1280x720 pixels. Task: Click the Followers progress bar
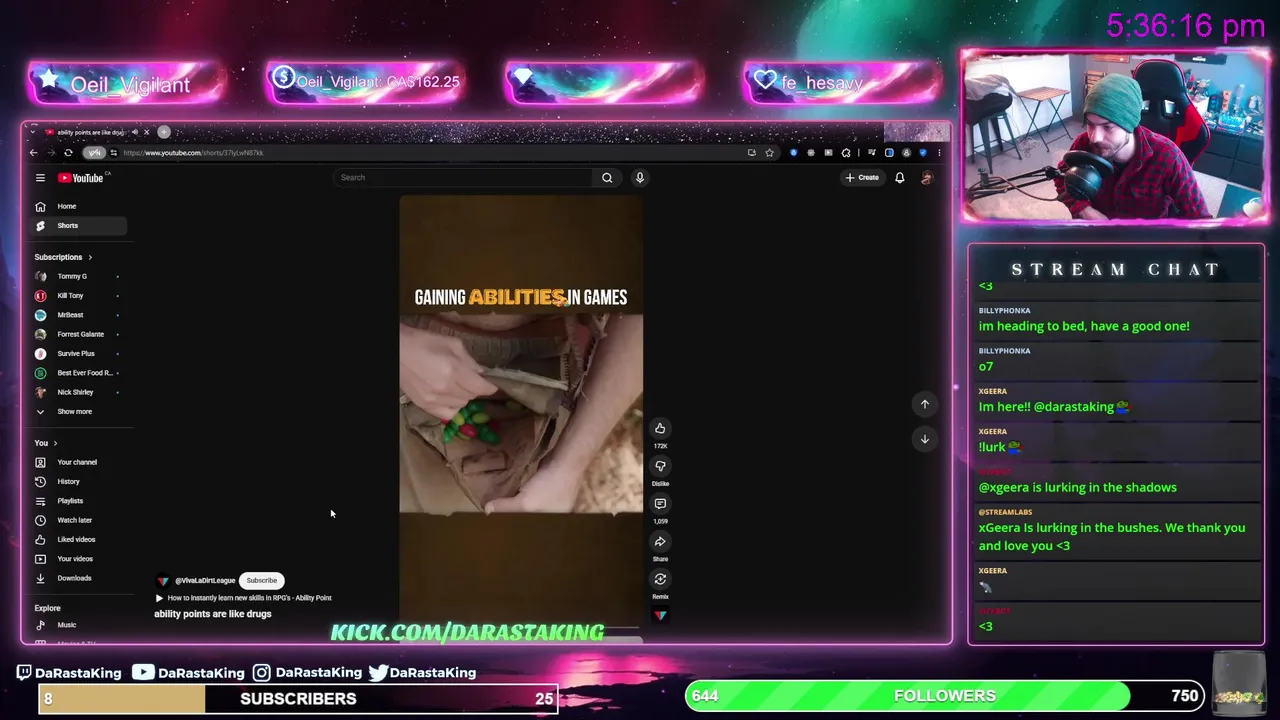(x=945, y=696)
